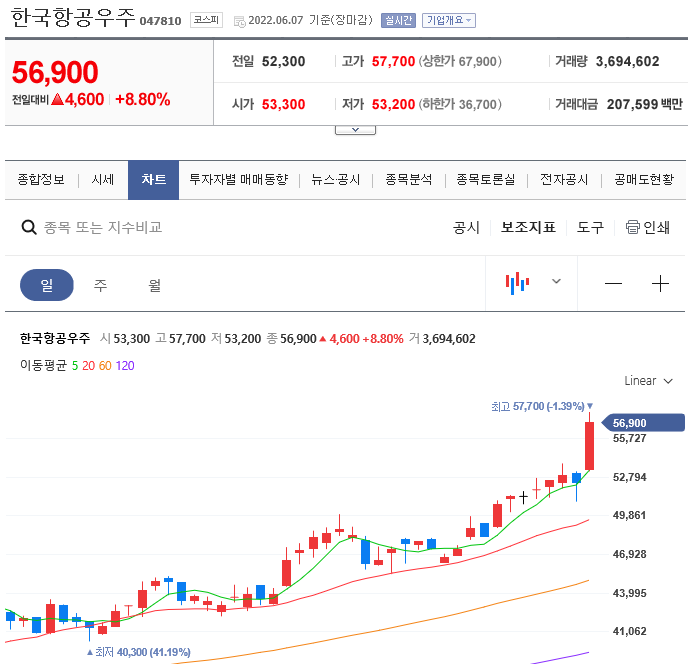
Task: Open the 종합정보 tab
Action: [41, 179]
